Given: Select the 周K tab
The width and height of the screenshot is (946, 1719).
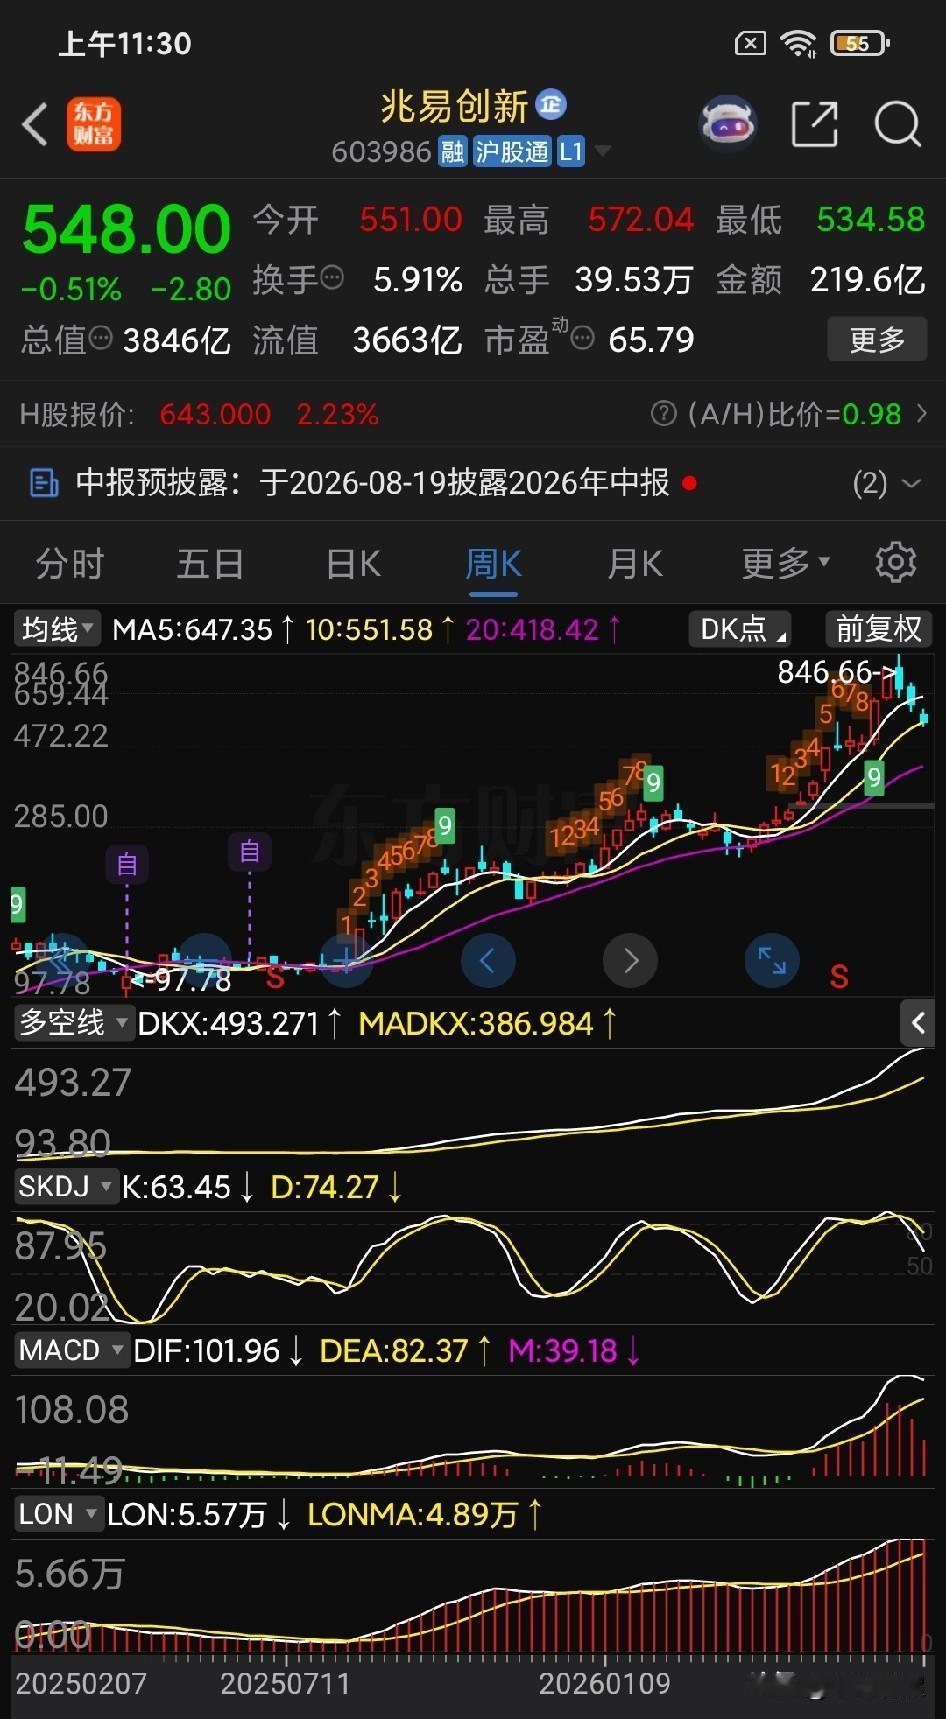Looking at the screenshot, I should click(493, 564).
